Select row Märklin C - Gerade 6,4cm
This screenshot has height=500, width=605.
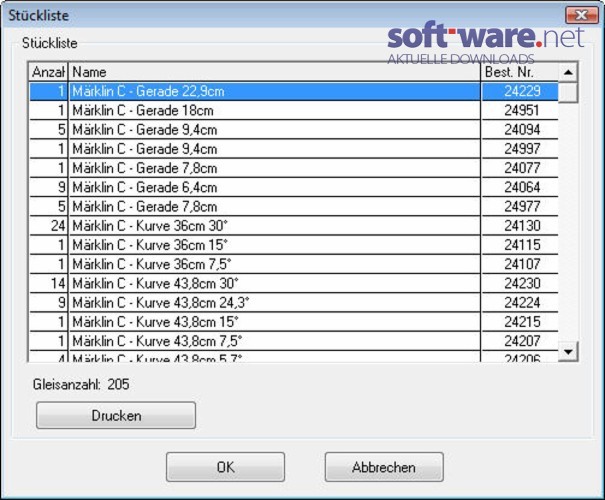pos(294,188)
